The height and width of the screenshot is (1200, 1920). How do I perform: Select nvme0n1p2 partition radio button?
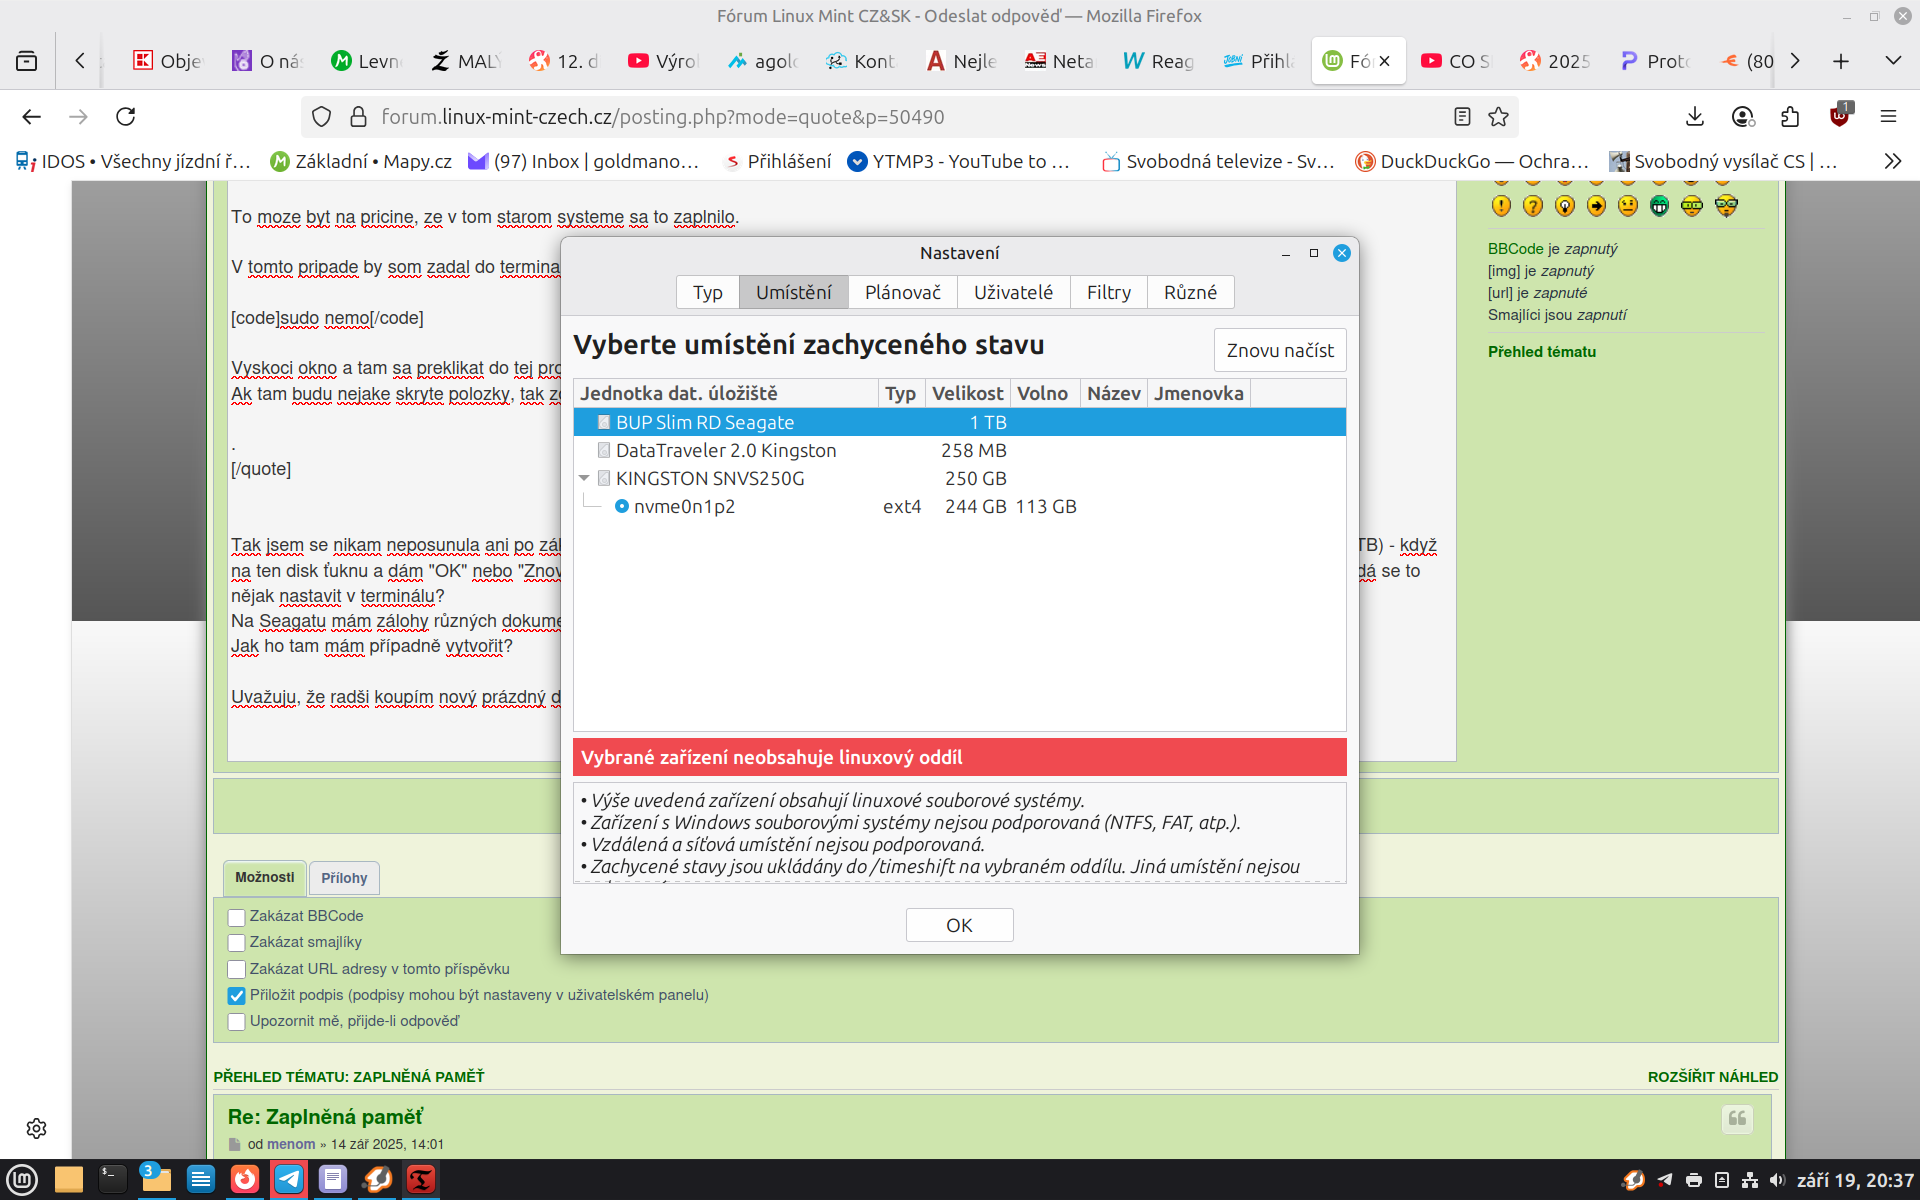[x=622, y=506]
